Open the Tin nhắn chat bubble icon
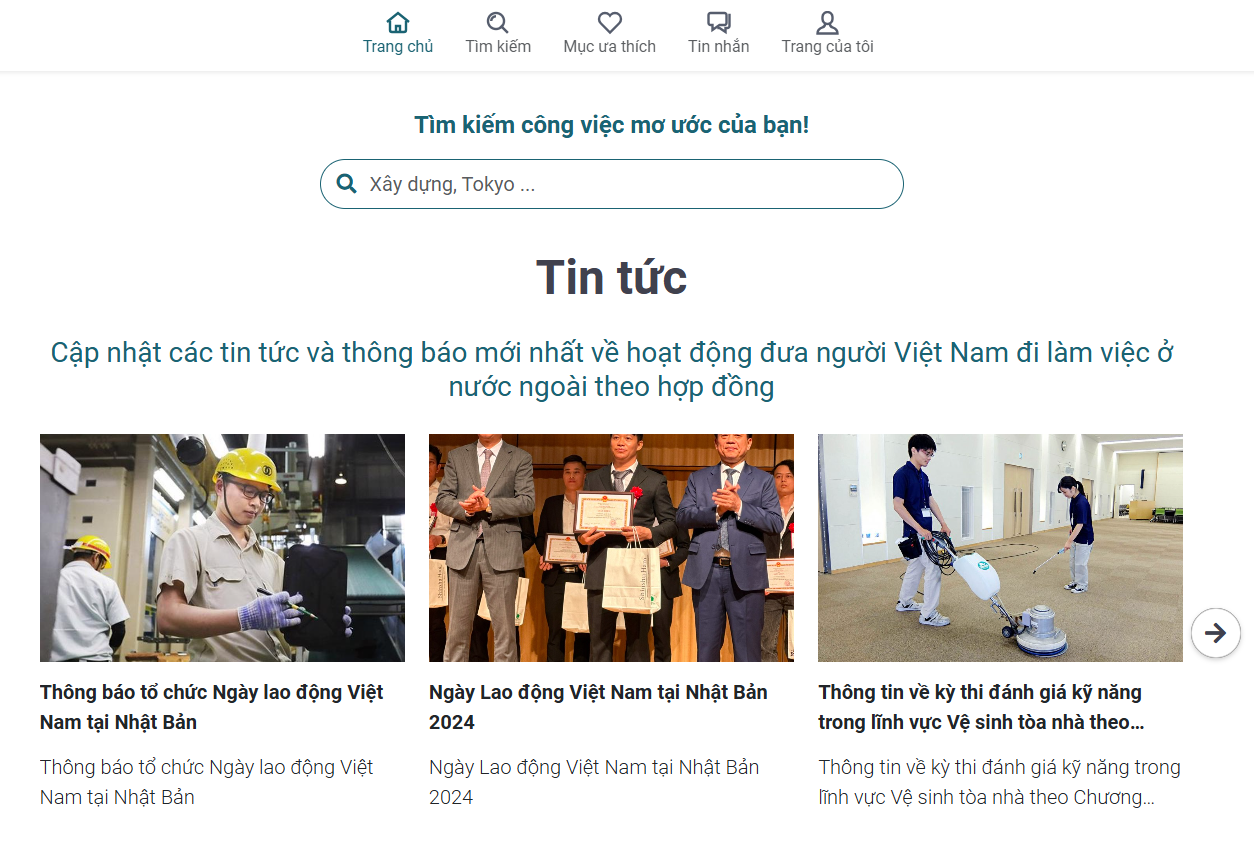The height and width of the screenshot is (853, 1254). click(x=718, y=22)
